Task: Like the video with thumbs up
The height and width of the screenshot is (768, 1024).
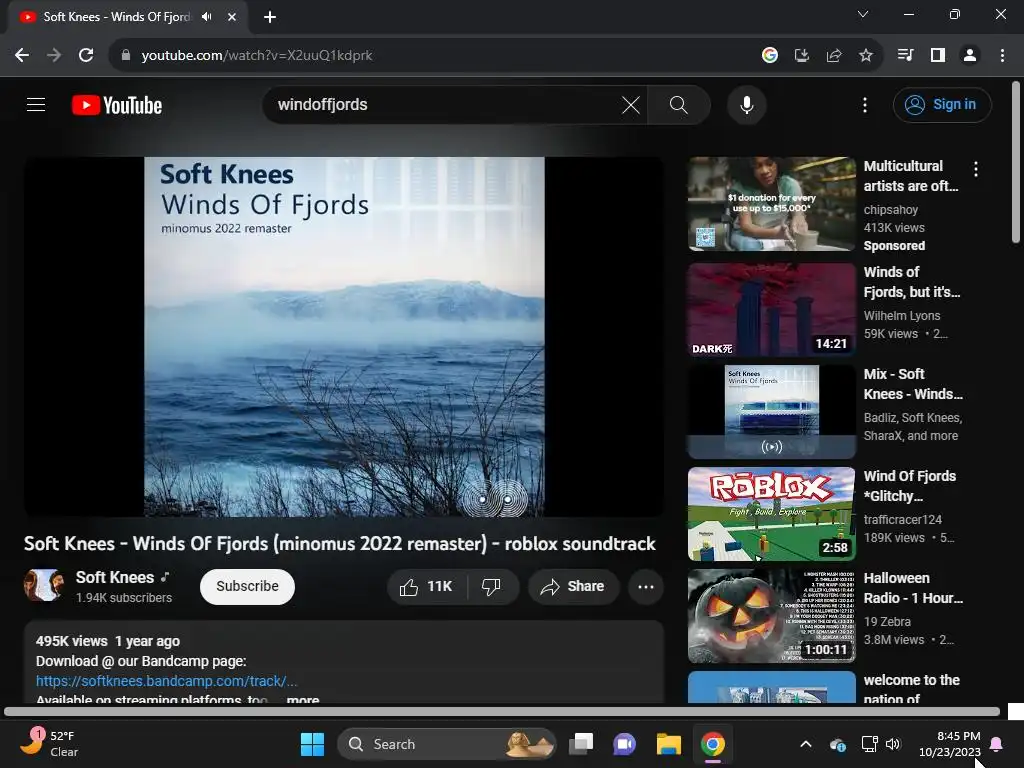Action: [426, 586]
